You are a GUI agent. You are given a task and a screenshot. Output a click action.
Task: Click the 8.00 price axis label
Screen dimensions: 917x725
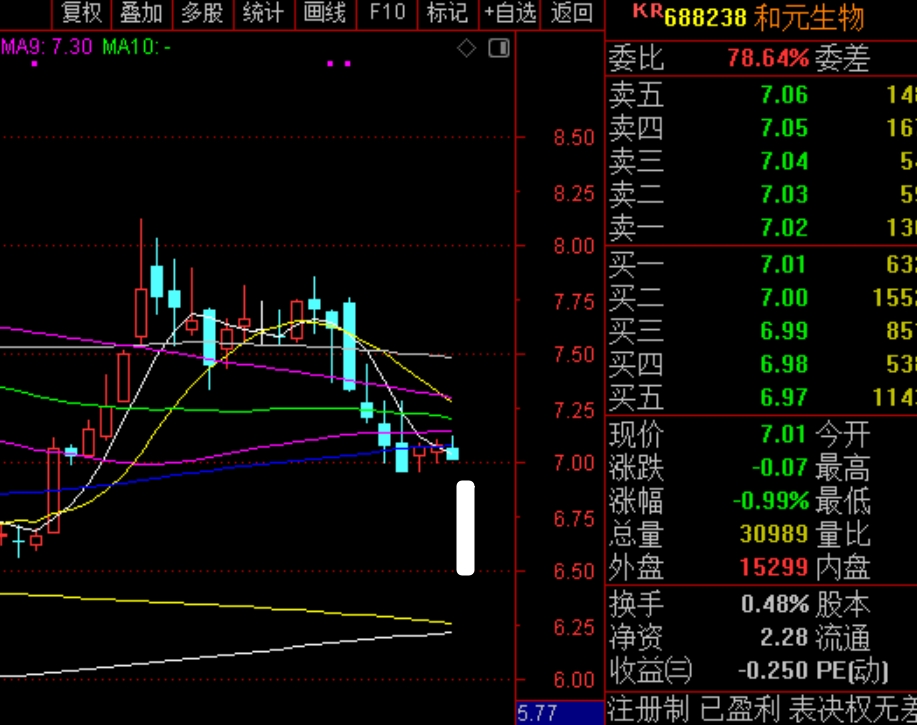[574, 246]
